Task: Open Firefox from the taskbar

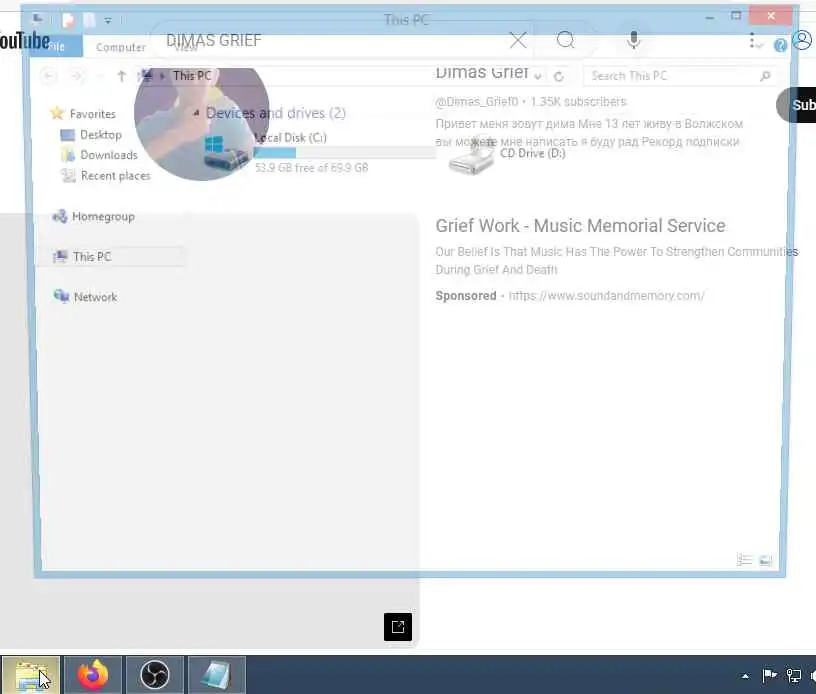Action: 93,675
